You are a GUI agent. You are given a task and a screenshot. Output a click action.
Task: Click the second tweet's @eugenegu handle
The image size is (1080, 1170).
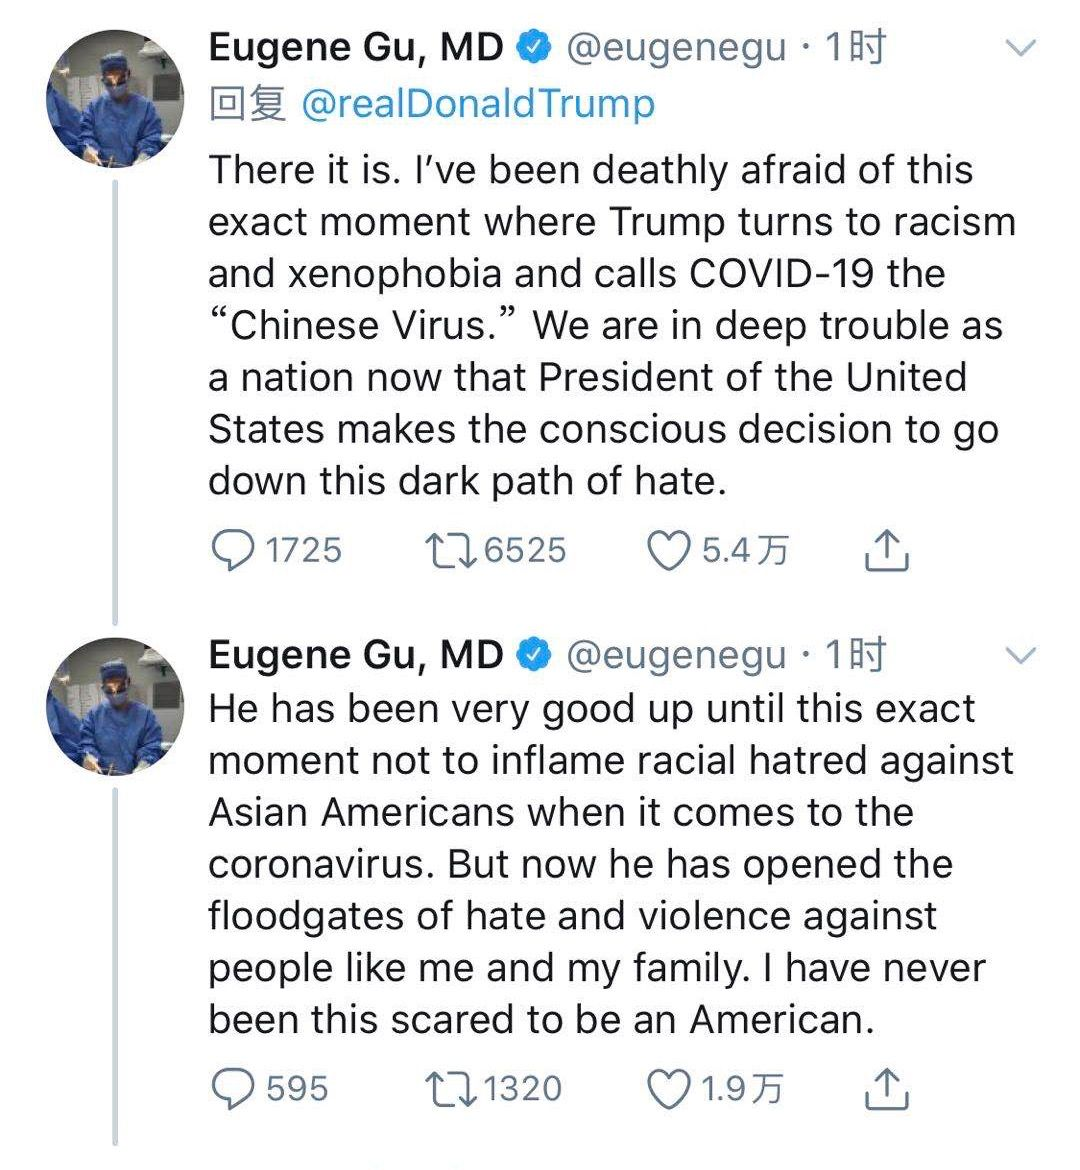676,655
